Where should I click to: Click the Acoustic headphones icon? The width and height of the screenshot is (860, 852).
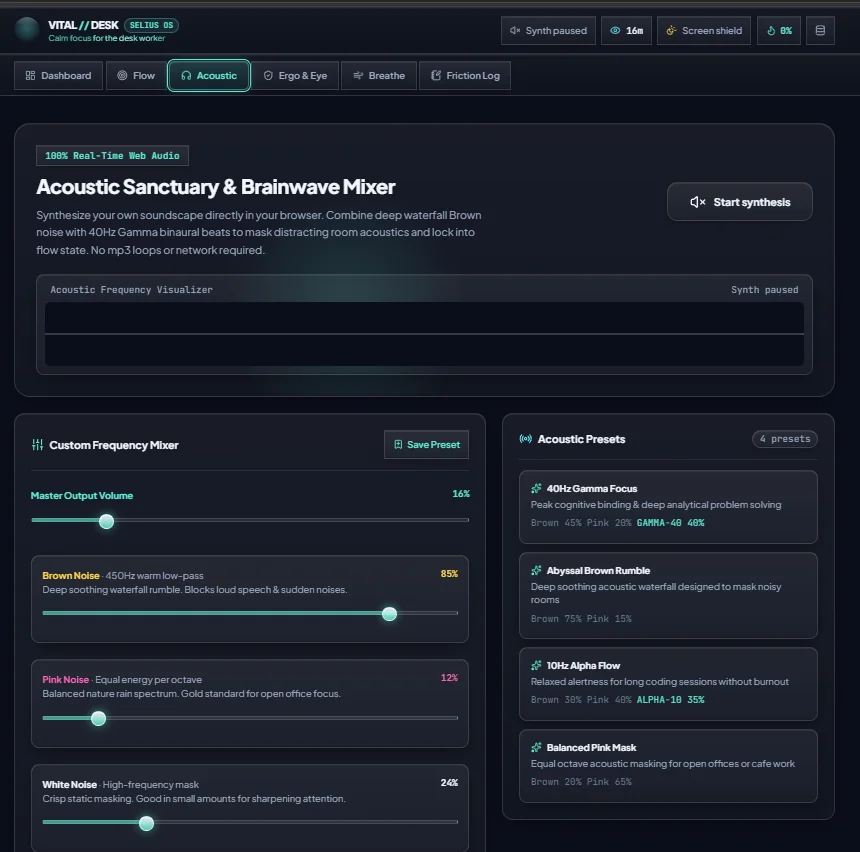coord(186,76)
